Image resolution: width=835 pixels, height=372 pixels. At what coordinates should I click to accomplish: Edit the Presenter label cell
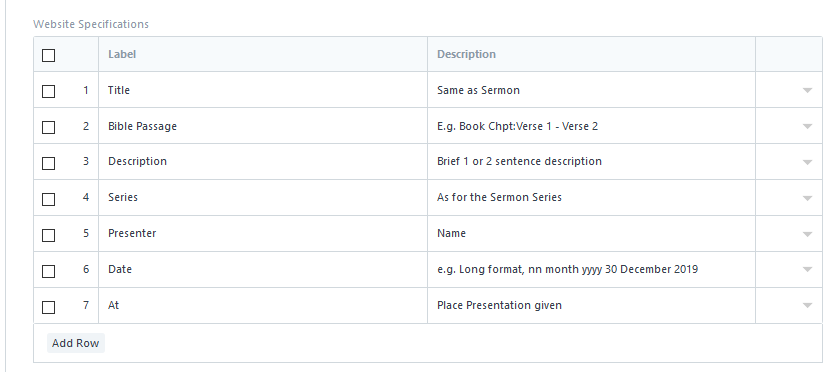coord(263,234)
